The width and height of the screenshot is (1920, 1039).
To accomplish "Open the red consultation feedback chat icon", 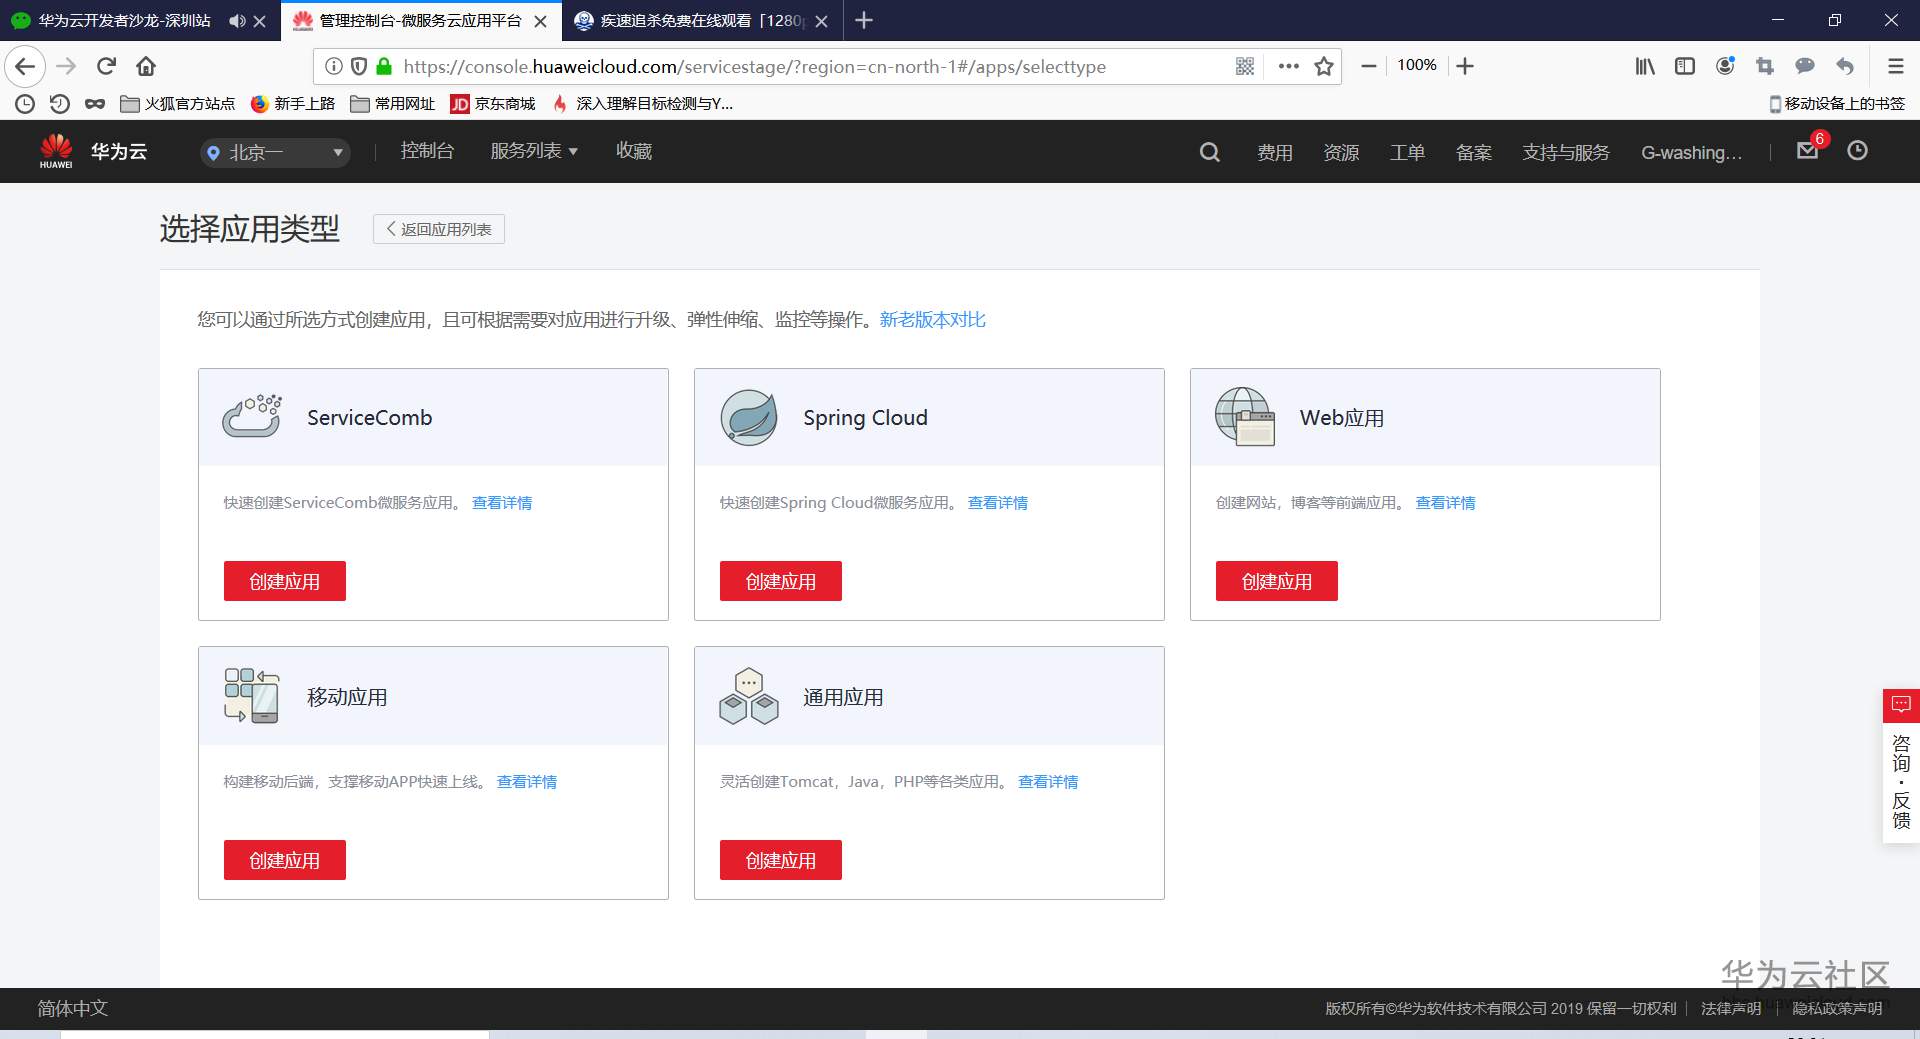I will [1901, 705].
